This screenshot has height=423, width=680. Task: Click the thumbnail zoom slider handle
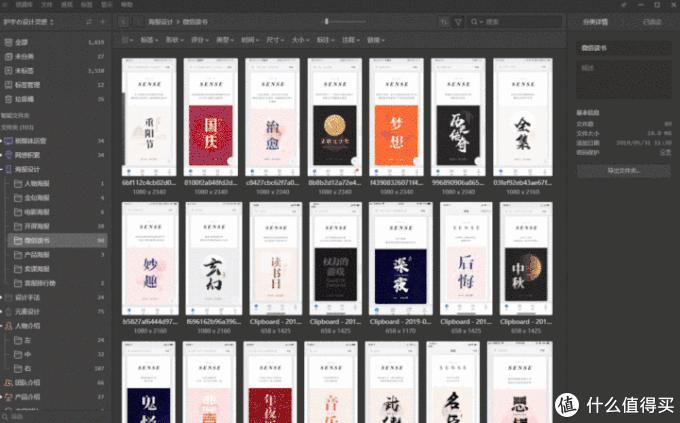click(327, 21)
